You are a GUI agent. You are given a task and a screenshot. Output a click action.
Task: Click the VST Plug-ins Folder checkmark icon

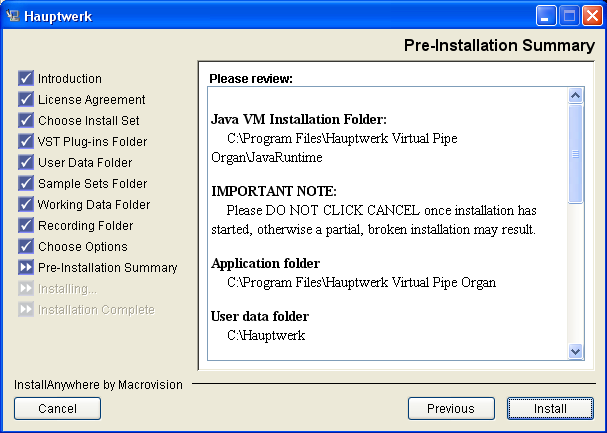pos(26,141)
